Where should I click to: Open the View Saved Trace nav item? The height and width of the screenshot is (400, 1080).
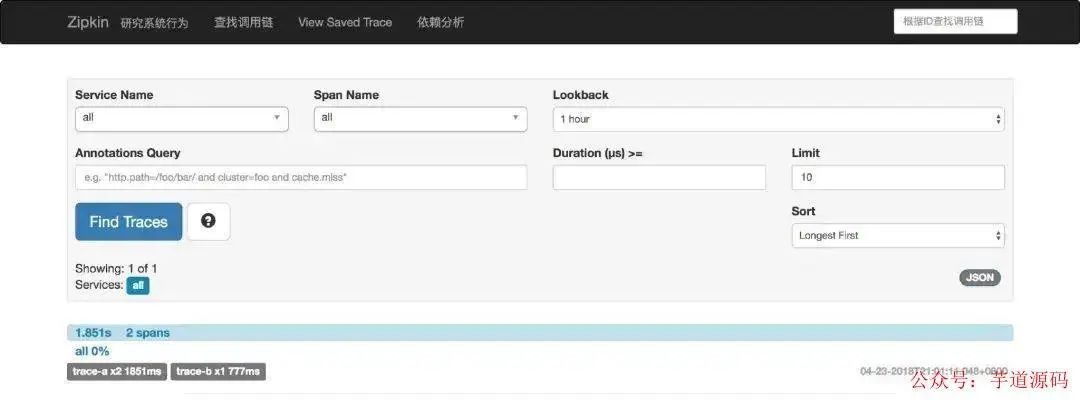coord(345,22)
